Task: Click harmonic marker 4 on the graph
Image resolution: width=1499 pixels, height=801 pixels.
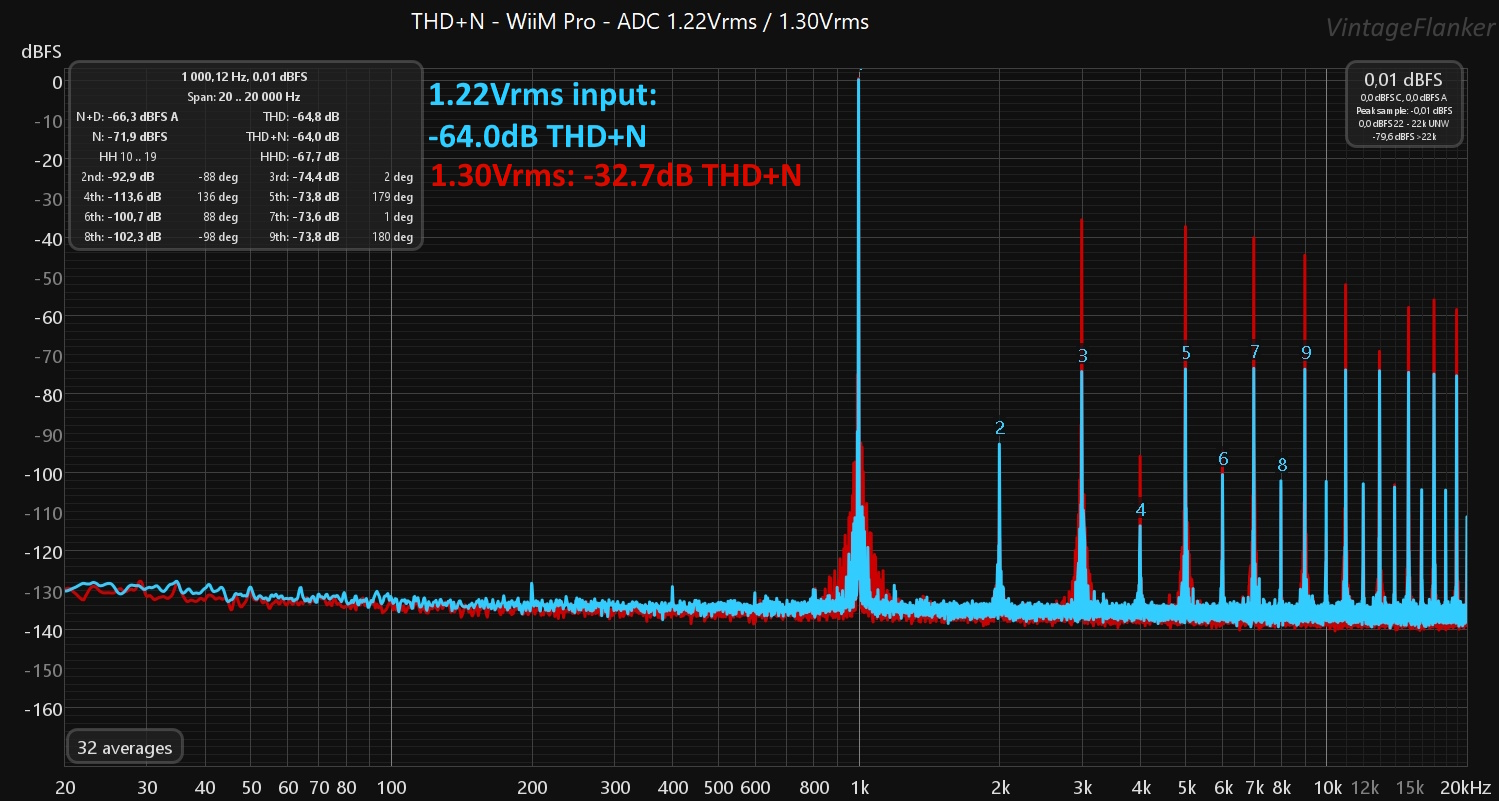Action: (1141, 510)
